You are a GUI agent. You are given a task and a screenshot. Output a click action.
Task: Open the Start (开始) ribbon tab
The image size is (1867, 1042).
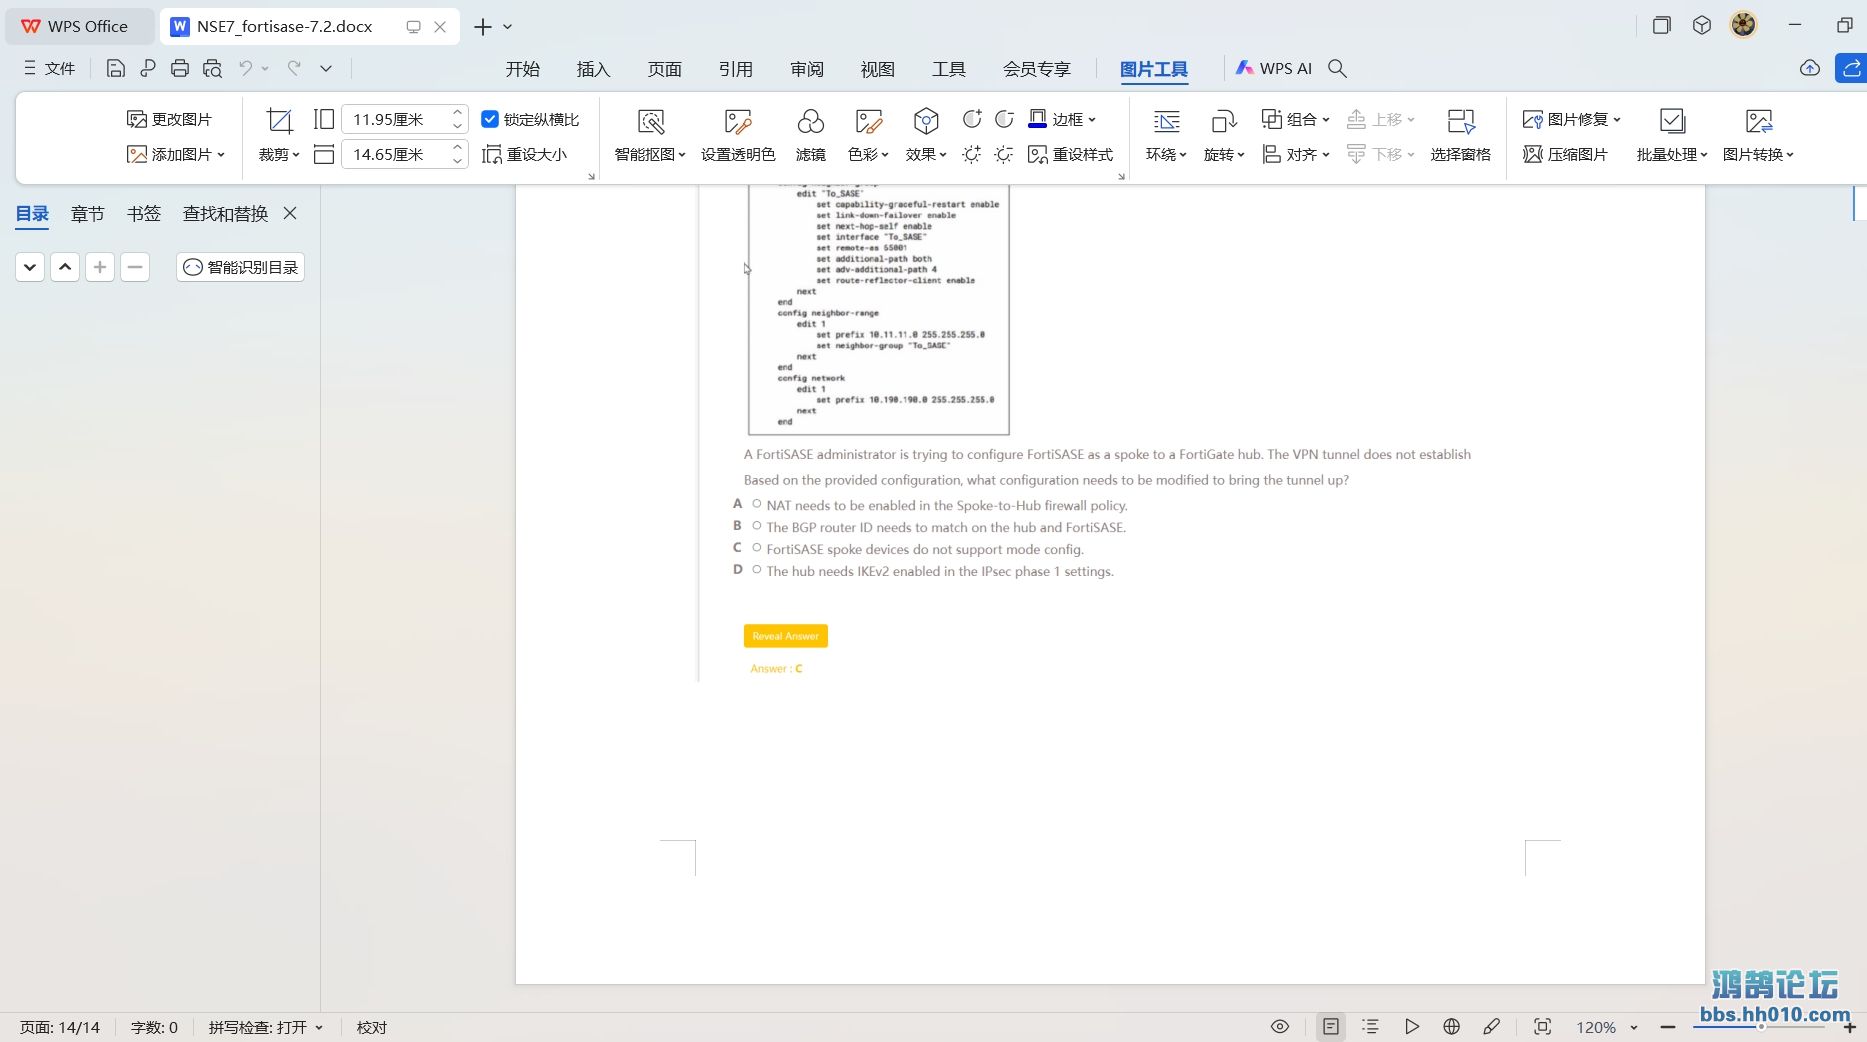523,68
